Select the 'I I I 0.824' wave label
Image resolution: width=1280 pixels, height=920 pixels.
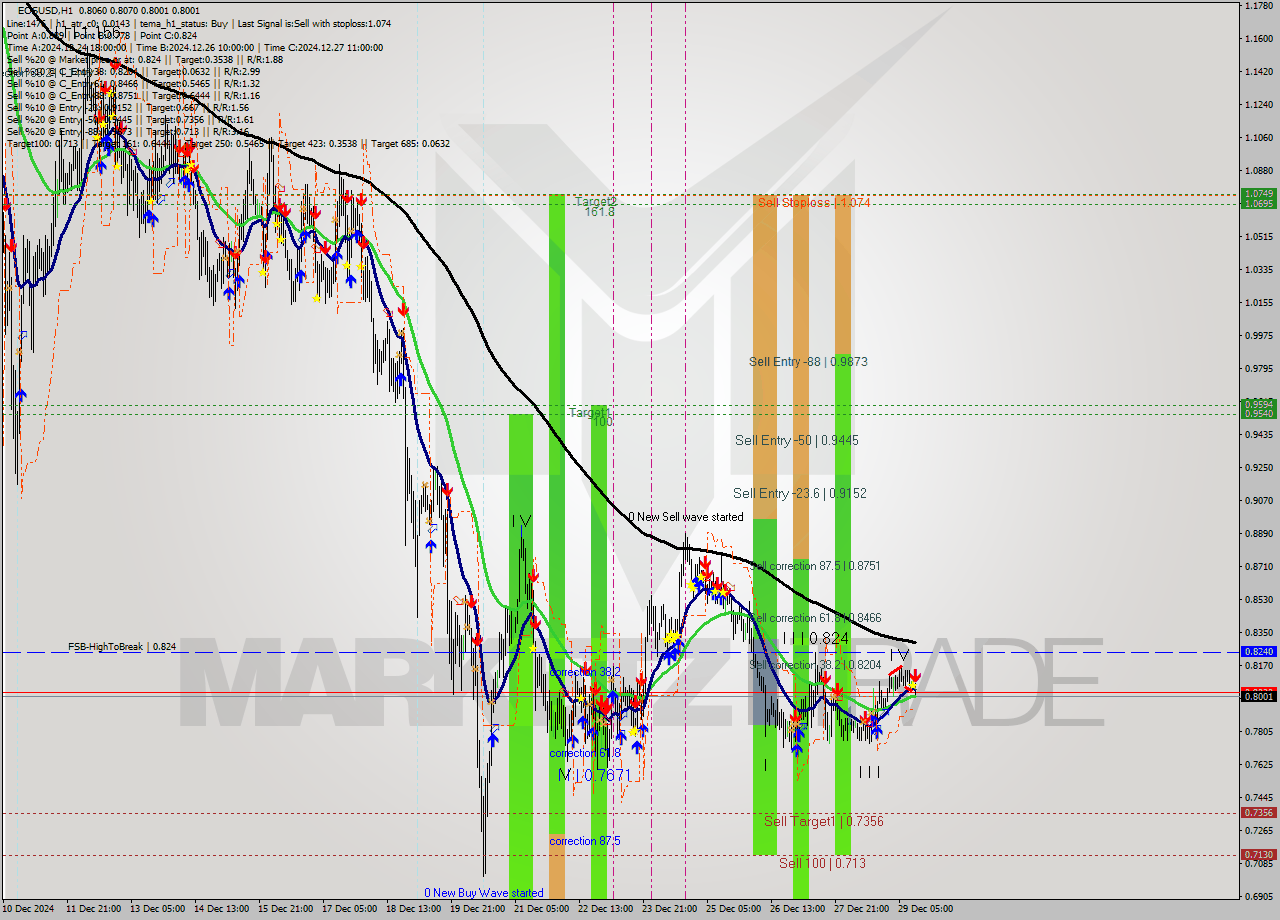[x=816, y=638]
